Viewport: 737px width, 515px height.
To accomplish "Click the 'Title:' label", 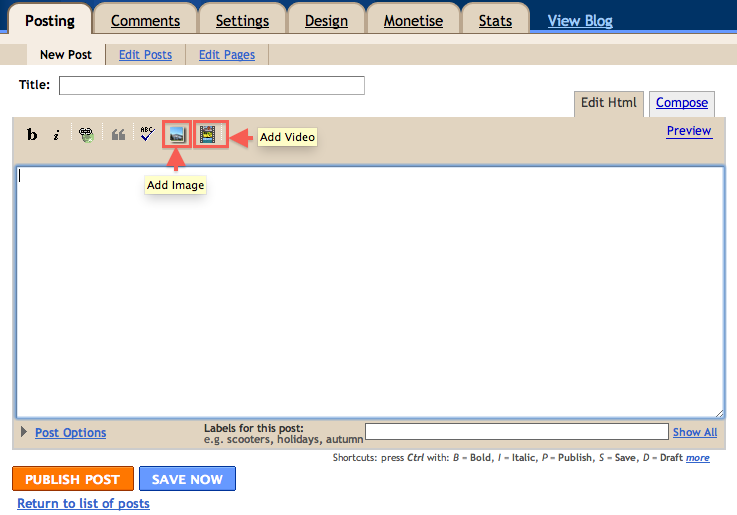I will (x=34, y=85).
